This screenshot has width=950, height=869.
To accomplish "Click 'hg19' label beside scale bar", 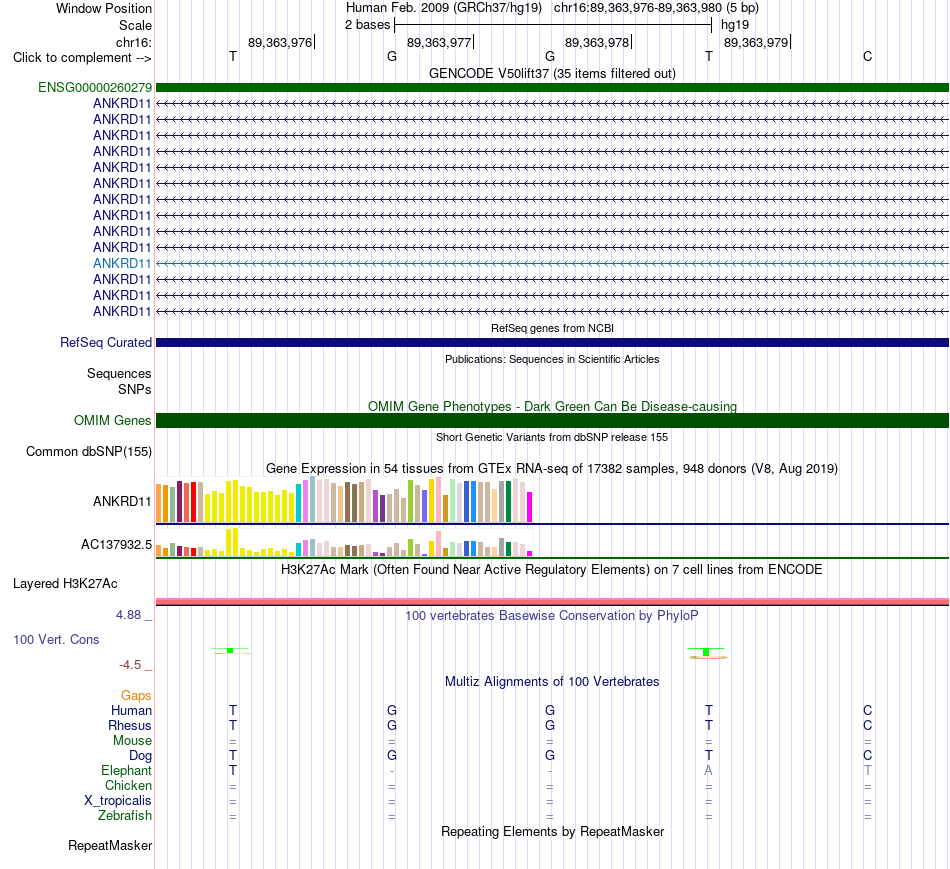I will click(x=735, y=25).
